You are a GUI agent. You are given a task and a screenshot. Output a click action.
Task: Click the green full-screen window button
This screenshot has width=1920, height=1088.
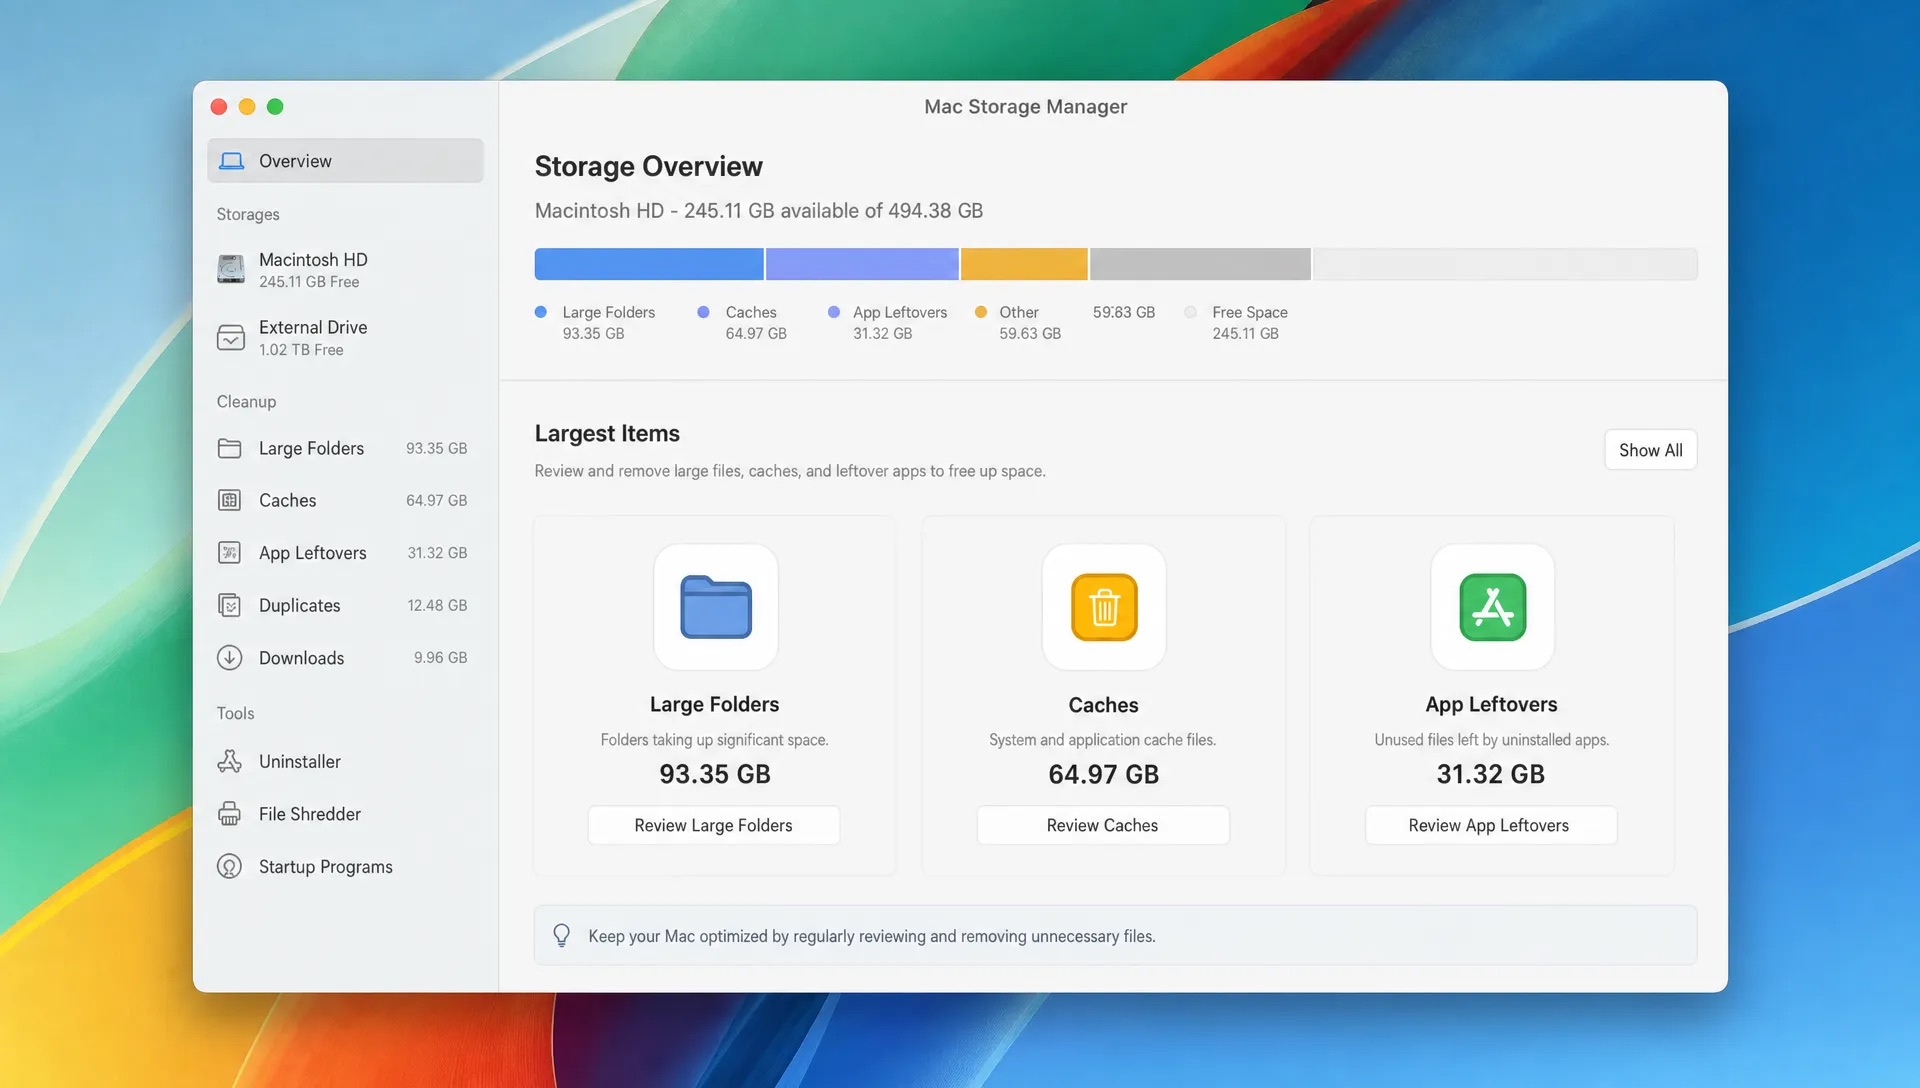[275, 106]
